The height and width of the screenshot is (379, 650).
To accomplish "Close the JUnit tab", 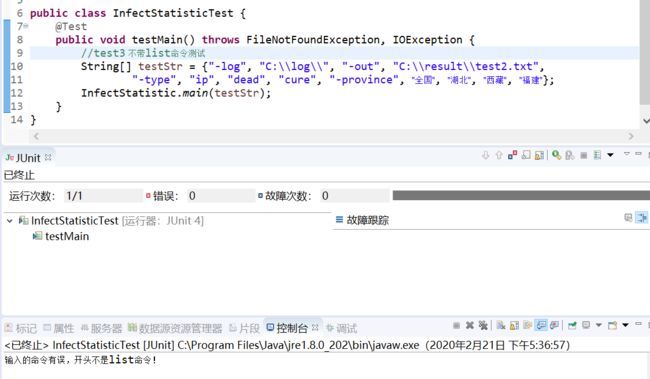I will [48, 157].
